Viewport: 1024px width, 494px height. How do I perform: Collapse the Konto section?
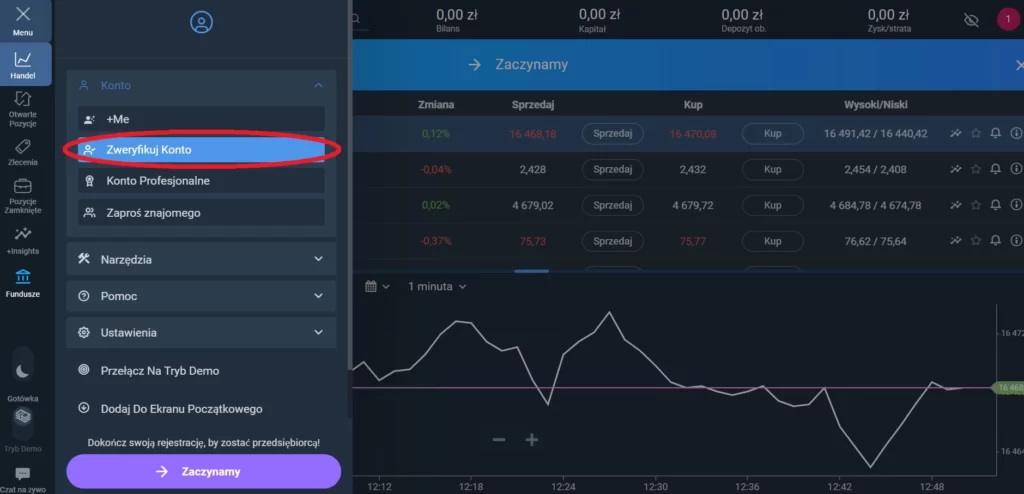[x=318, y=86]
